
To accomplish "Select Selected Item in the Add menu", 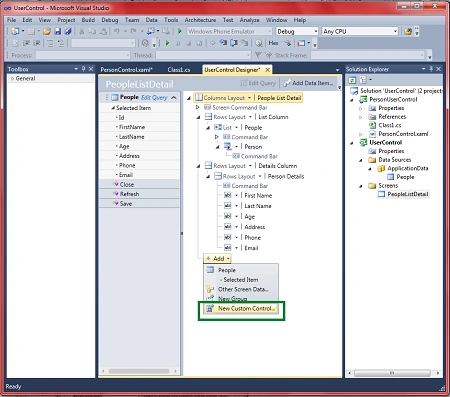I will point(241,280).
